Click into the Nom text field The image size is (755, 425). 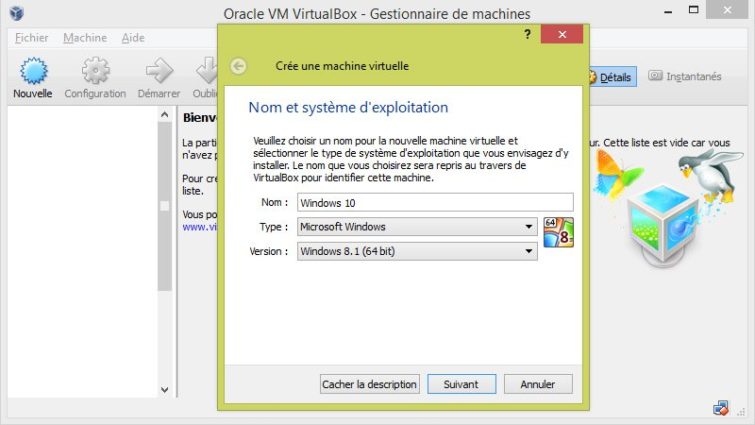point(435,203)
